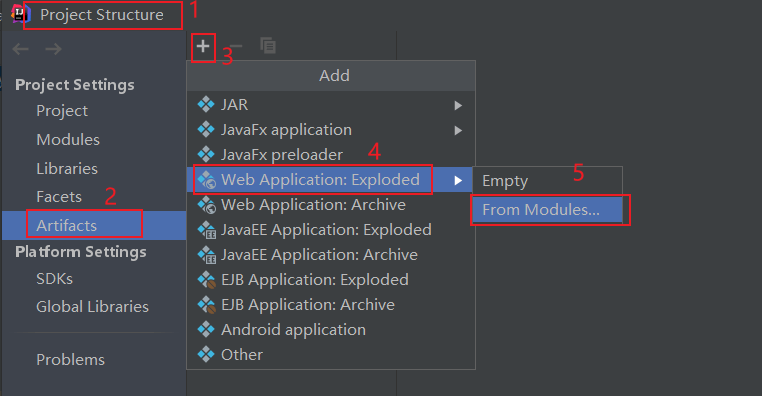Select Android application menu item
Screen dimensions: 762x396
pos(330,329)
